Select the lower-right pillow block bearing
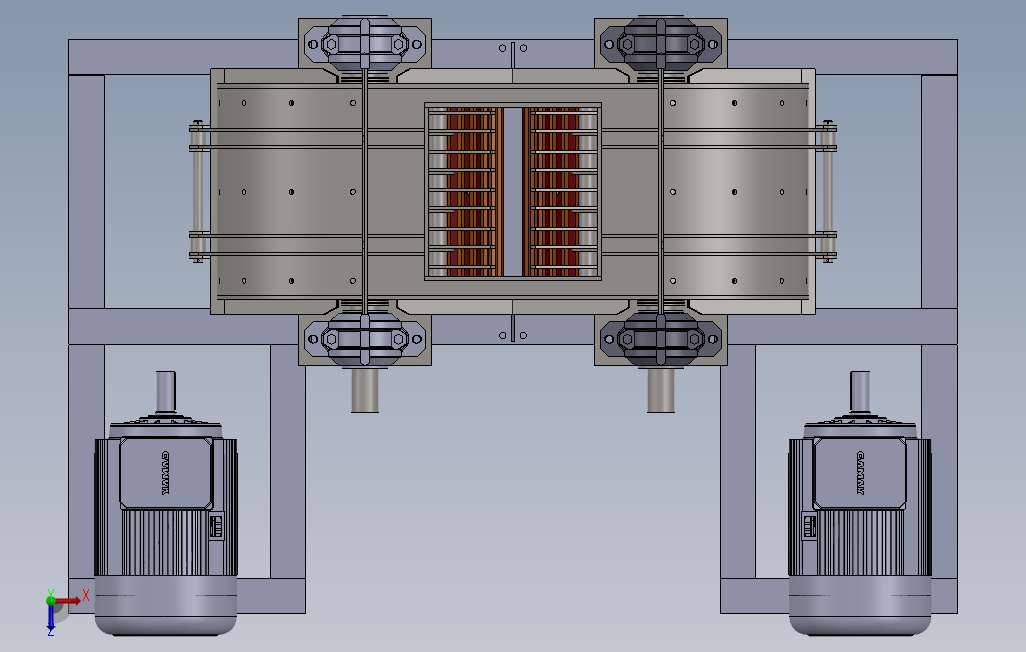This screenshot has width=1026, height=652. [661, 339]
